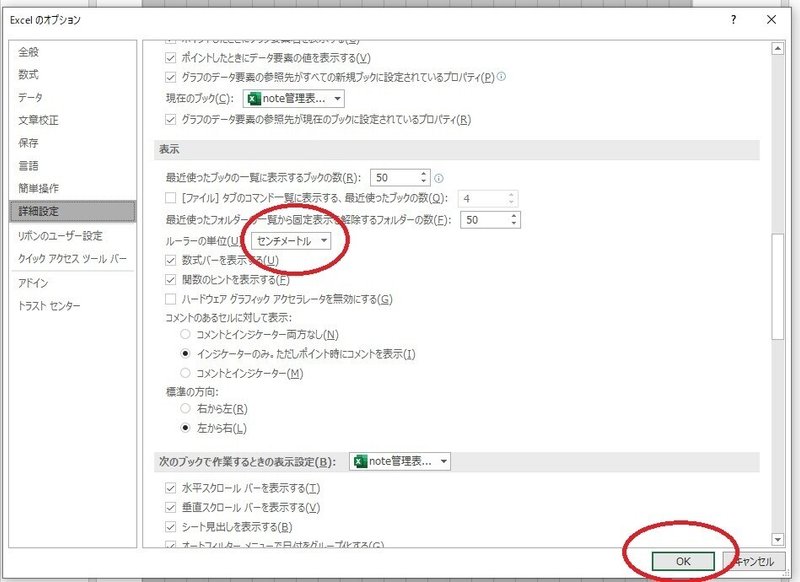Image resolution: width=800 pixels, height=582 pixels.
Task: Select コメントとインジケーター(M) radio option
Action: tap(185, 373)
